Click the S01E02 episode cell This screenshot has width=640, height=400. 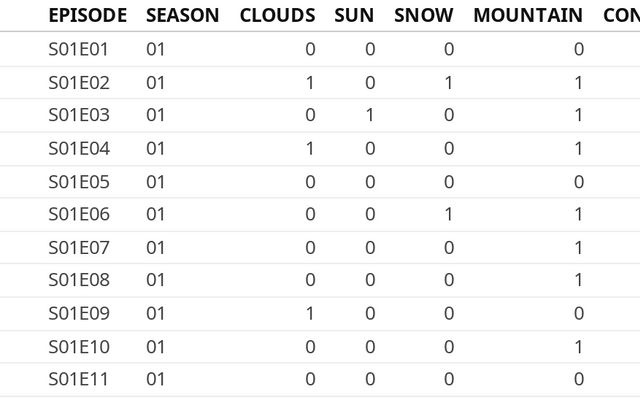point(79,82)
